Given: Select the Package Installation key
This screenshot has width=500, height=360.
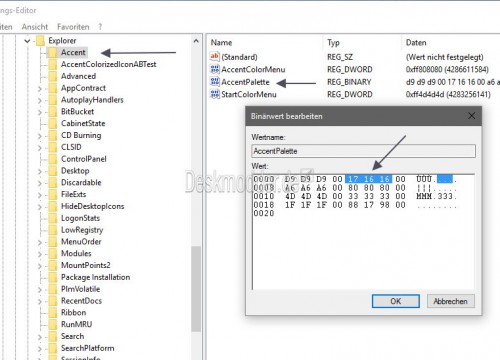Looking at the screenshot, I should tap(95, 277).
